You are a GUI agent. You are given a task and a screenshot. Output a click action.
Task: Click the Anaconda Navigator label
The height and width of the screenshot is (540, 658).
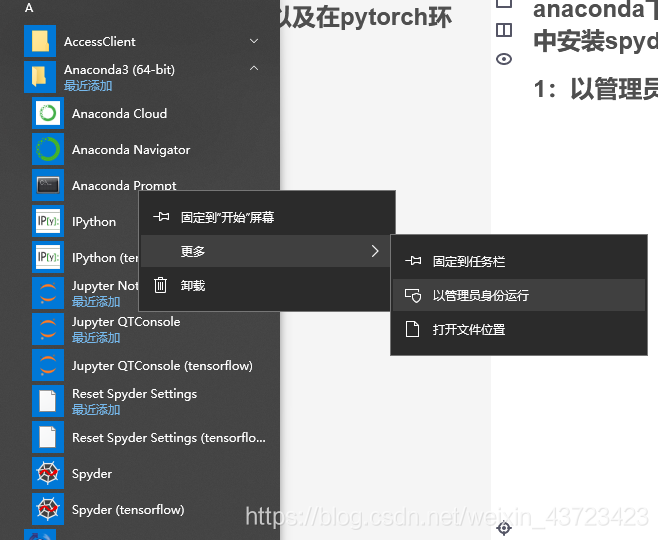pos(131,149)
